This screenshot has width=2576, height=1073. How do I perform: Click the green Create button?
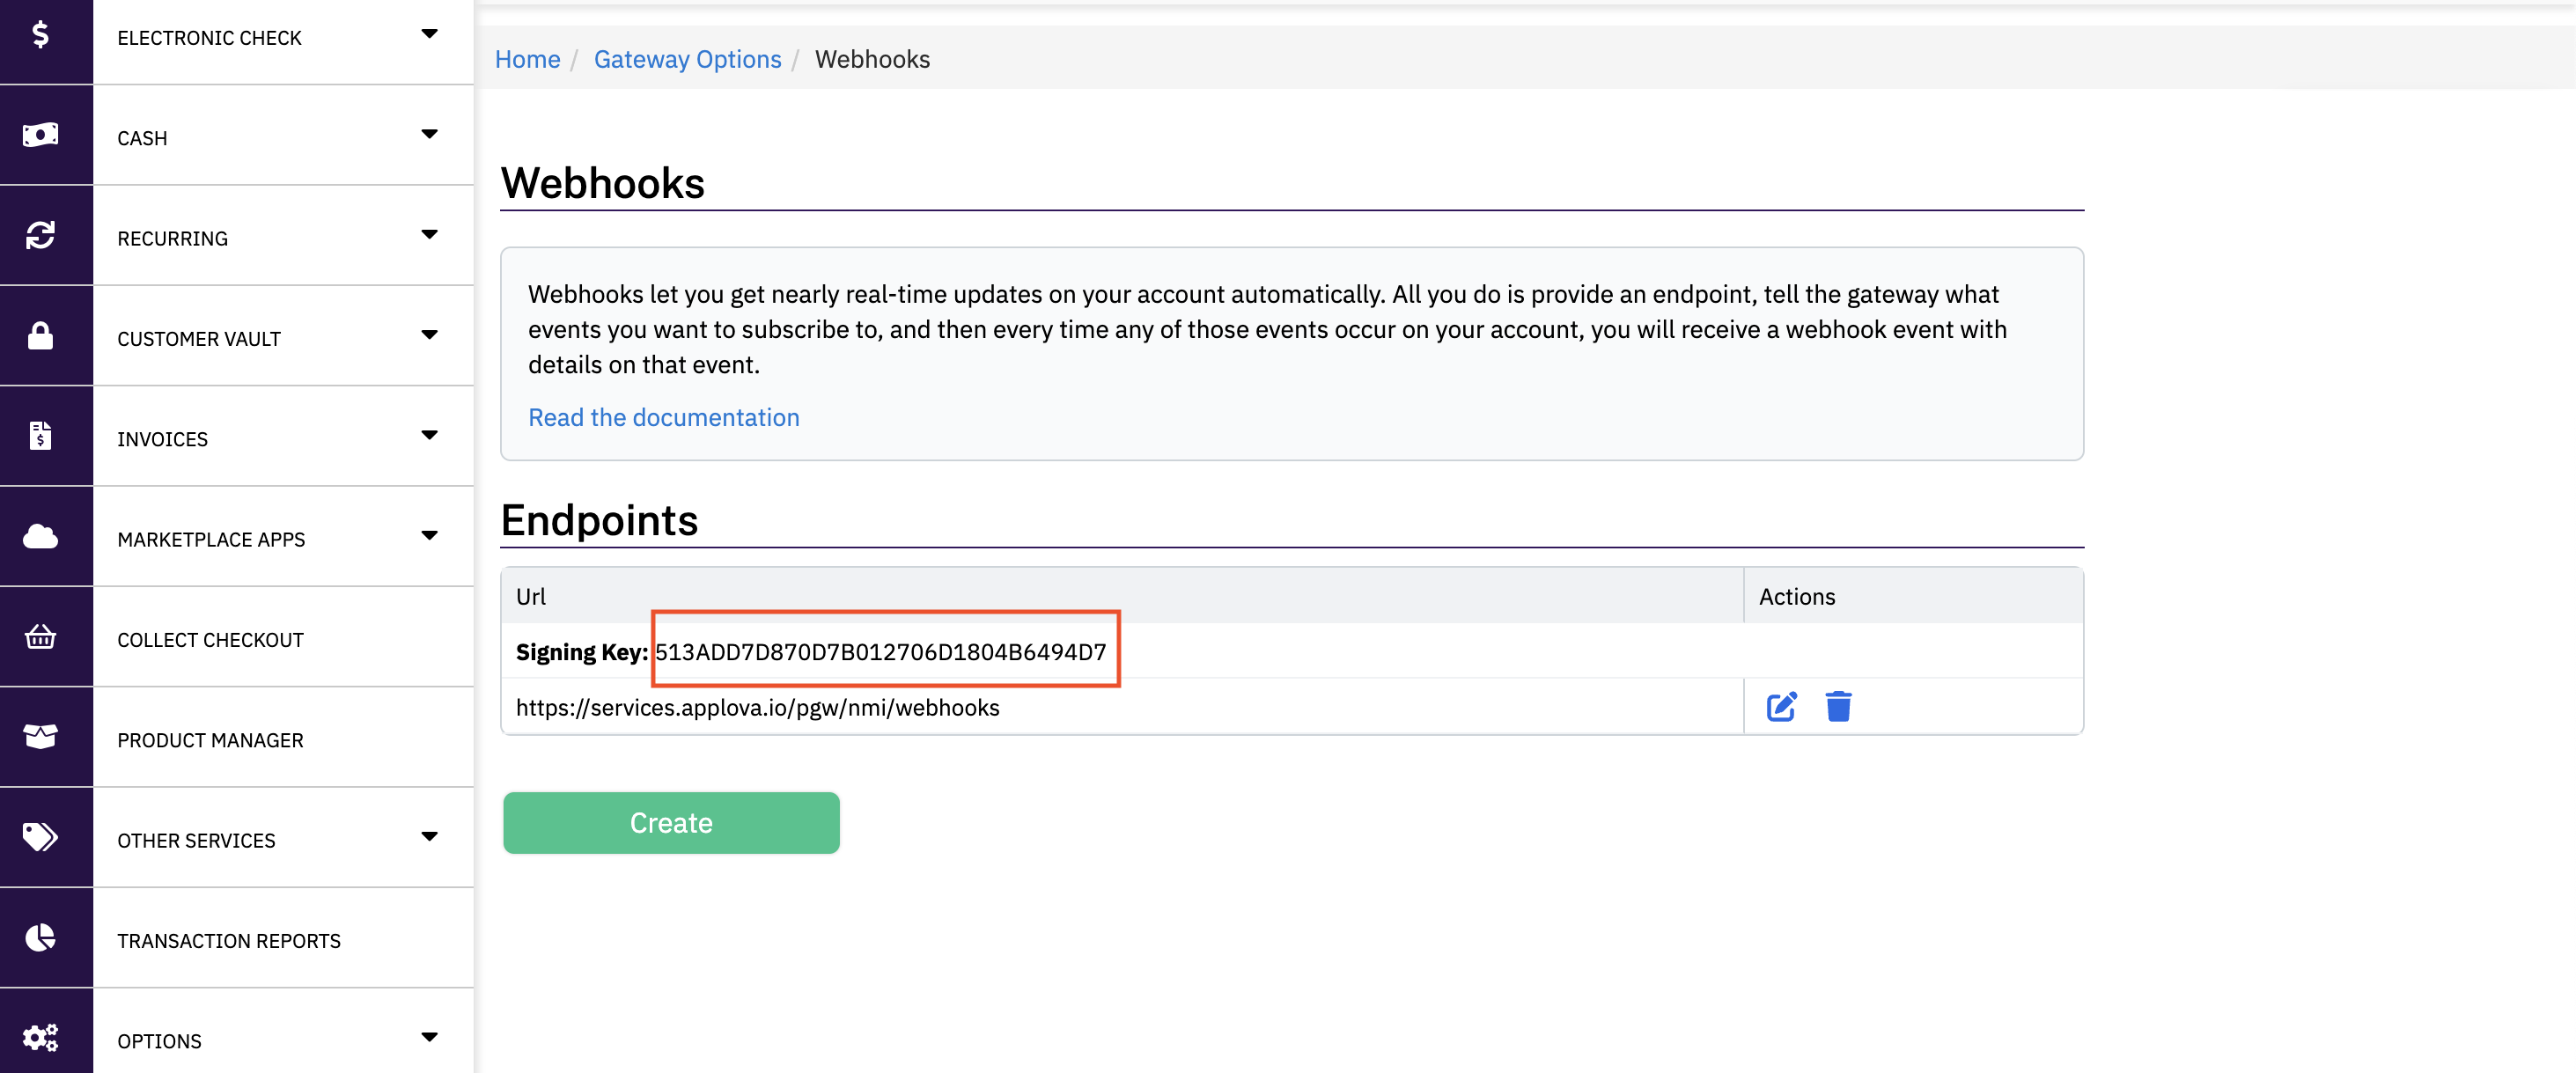[670, 823]
